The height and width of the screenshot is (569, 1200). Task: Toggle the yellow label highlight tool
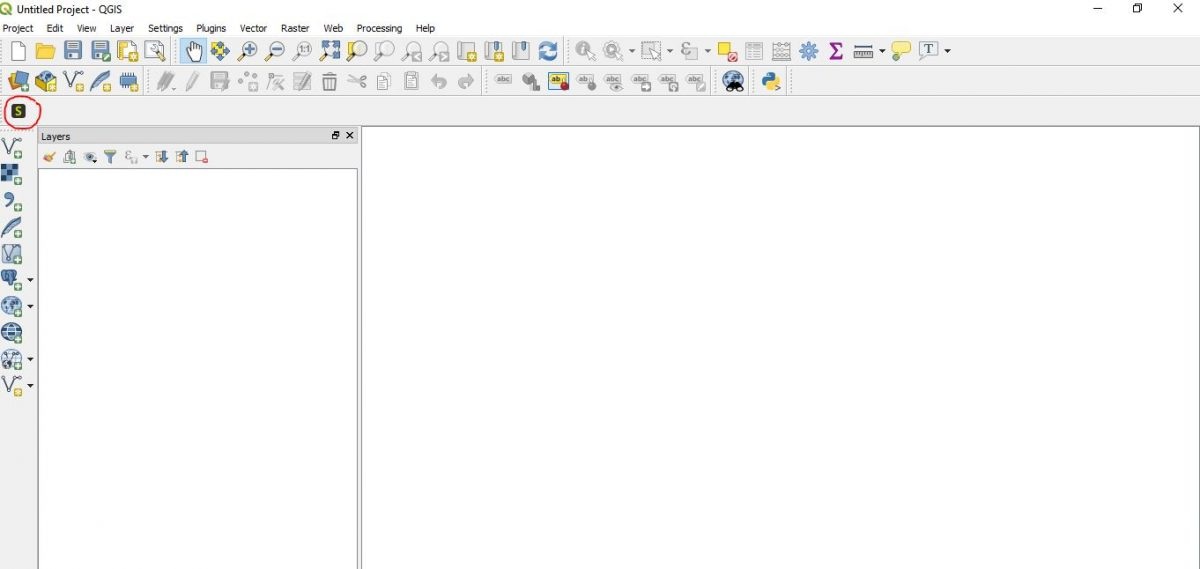(558, 82)
